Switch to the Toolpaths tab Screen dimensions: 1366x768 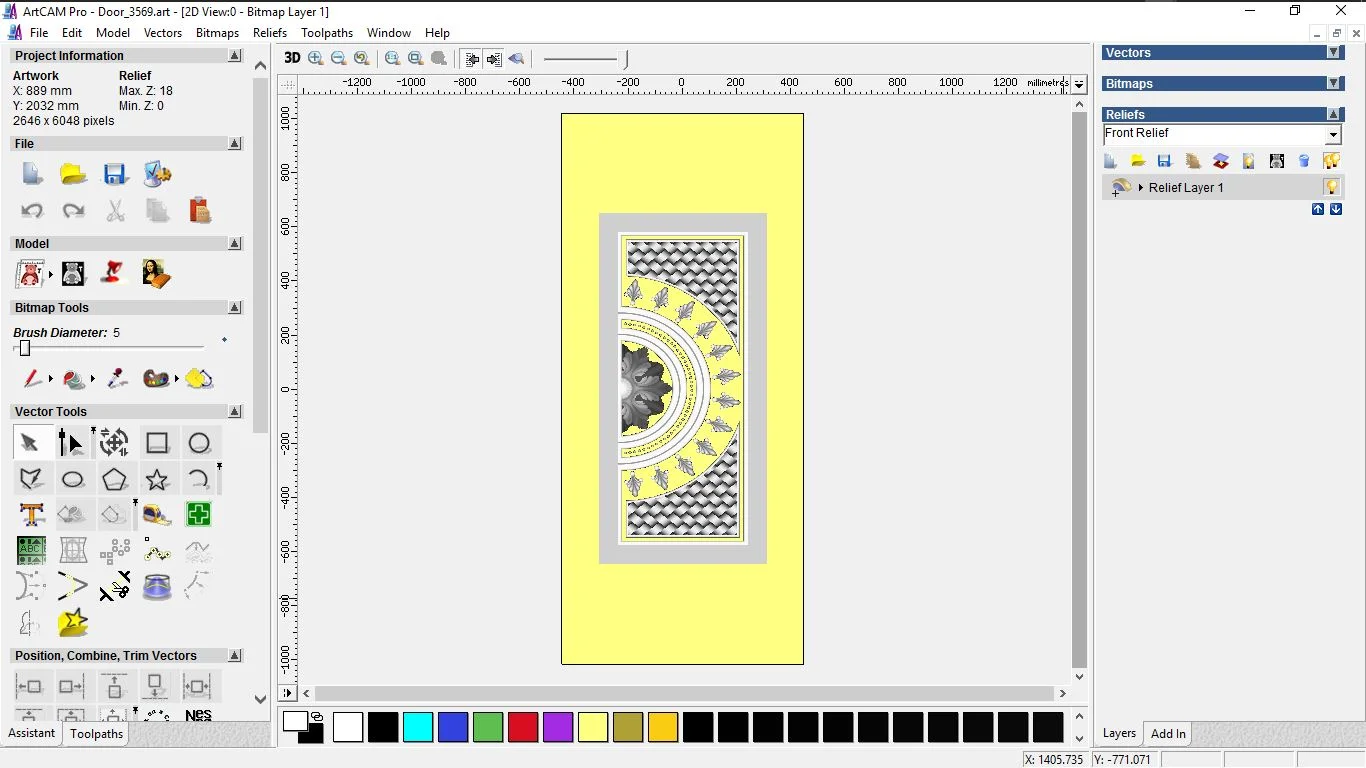(96, 734)
